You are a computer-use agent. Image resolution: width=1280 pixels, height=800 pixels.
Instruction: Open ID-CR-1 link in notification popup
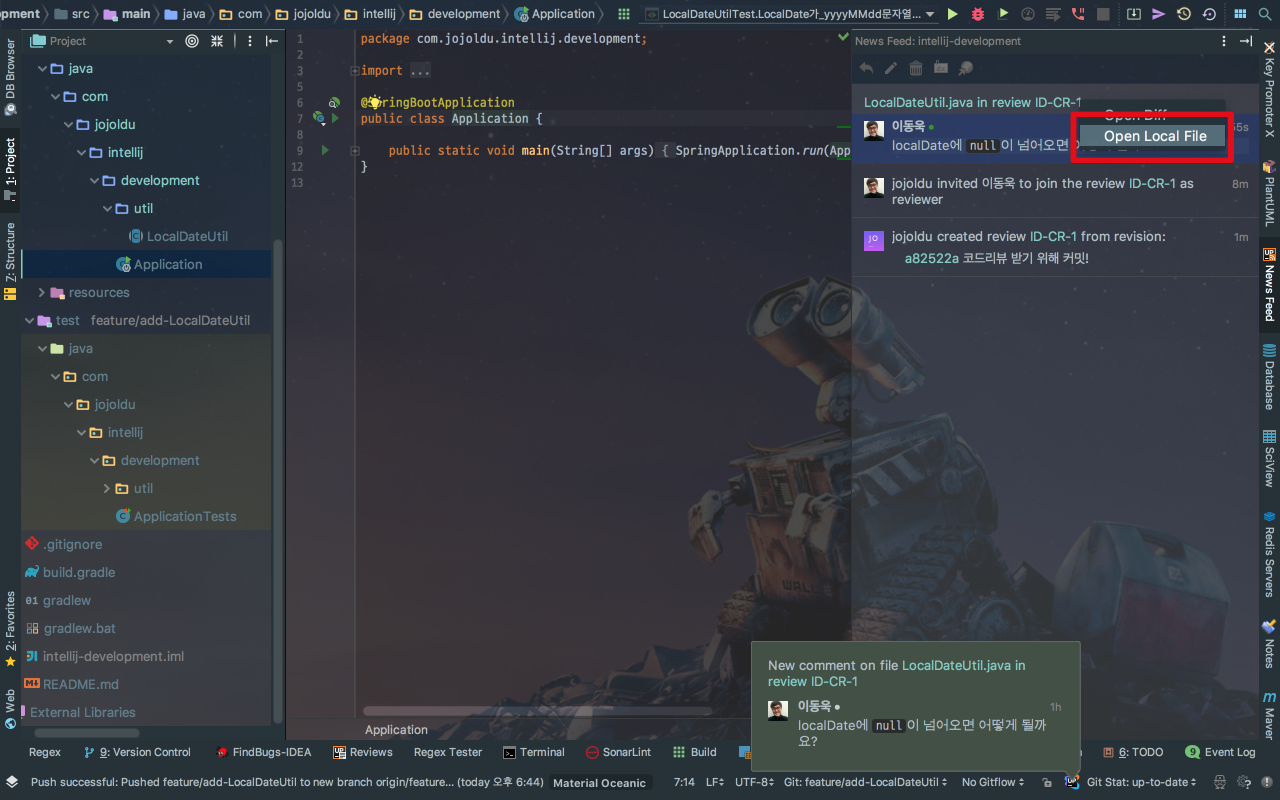(x=834, y=681)
